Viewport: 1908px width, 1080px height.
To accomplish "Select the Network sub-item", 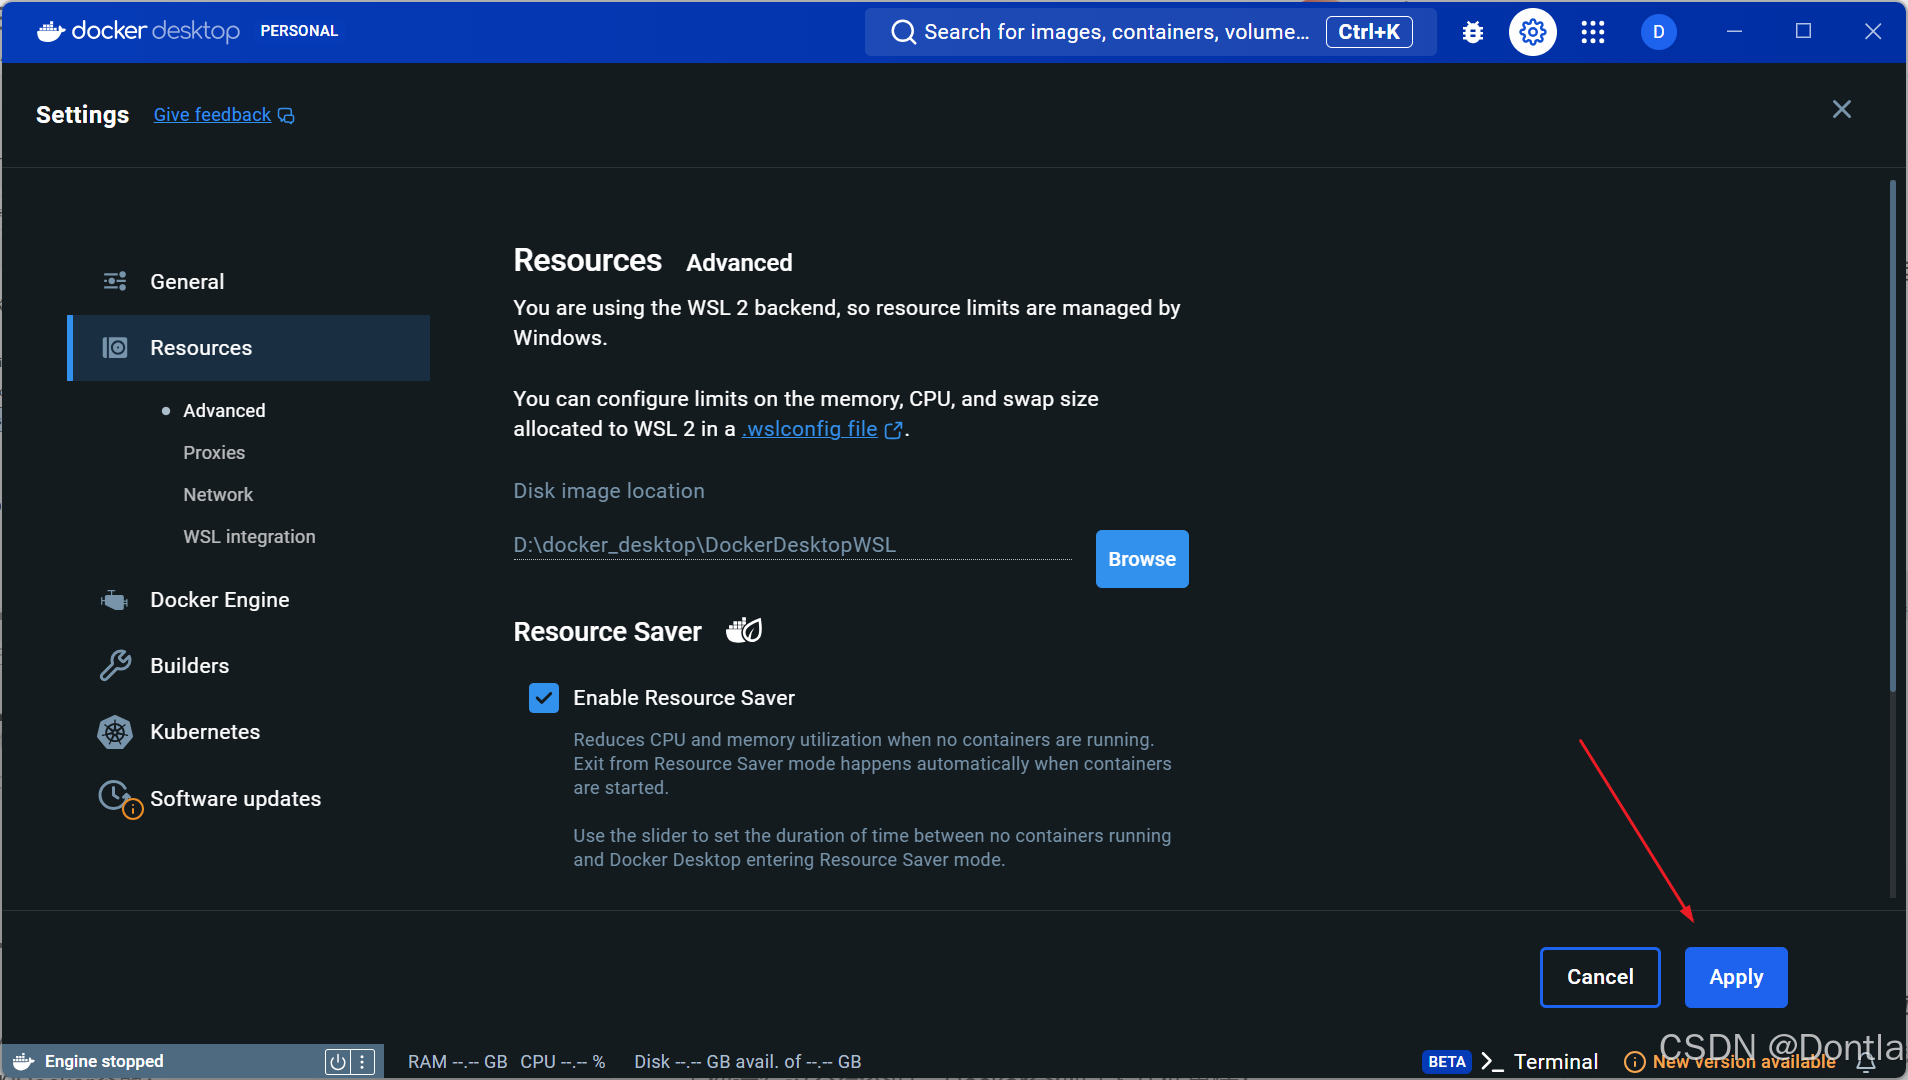I will pos(218,495).
